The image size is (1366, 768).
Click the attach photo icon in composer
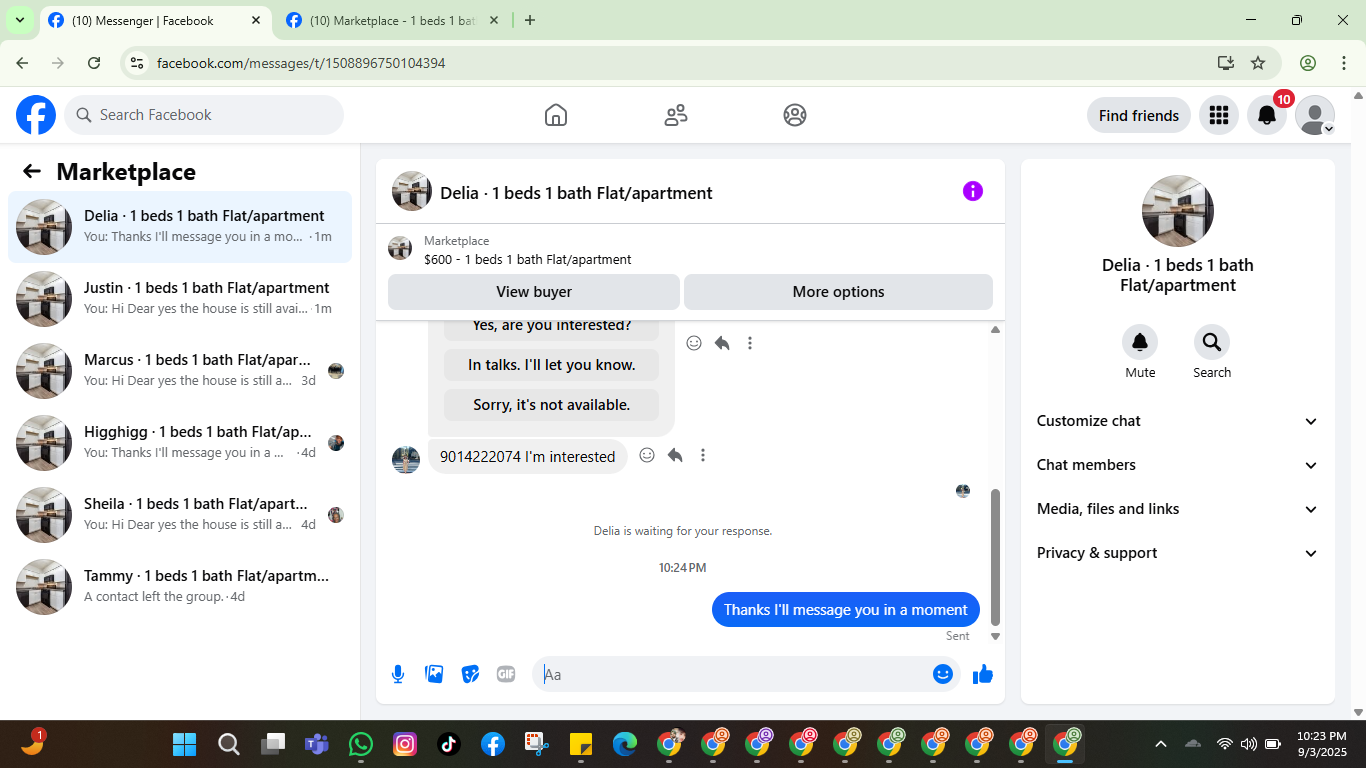434,674
